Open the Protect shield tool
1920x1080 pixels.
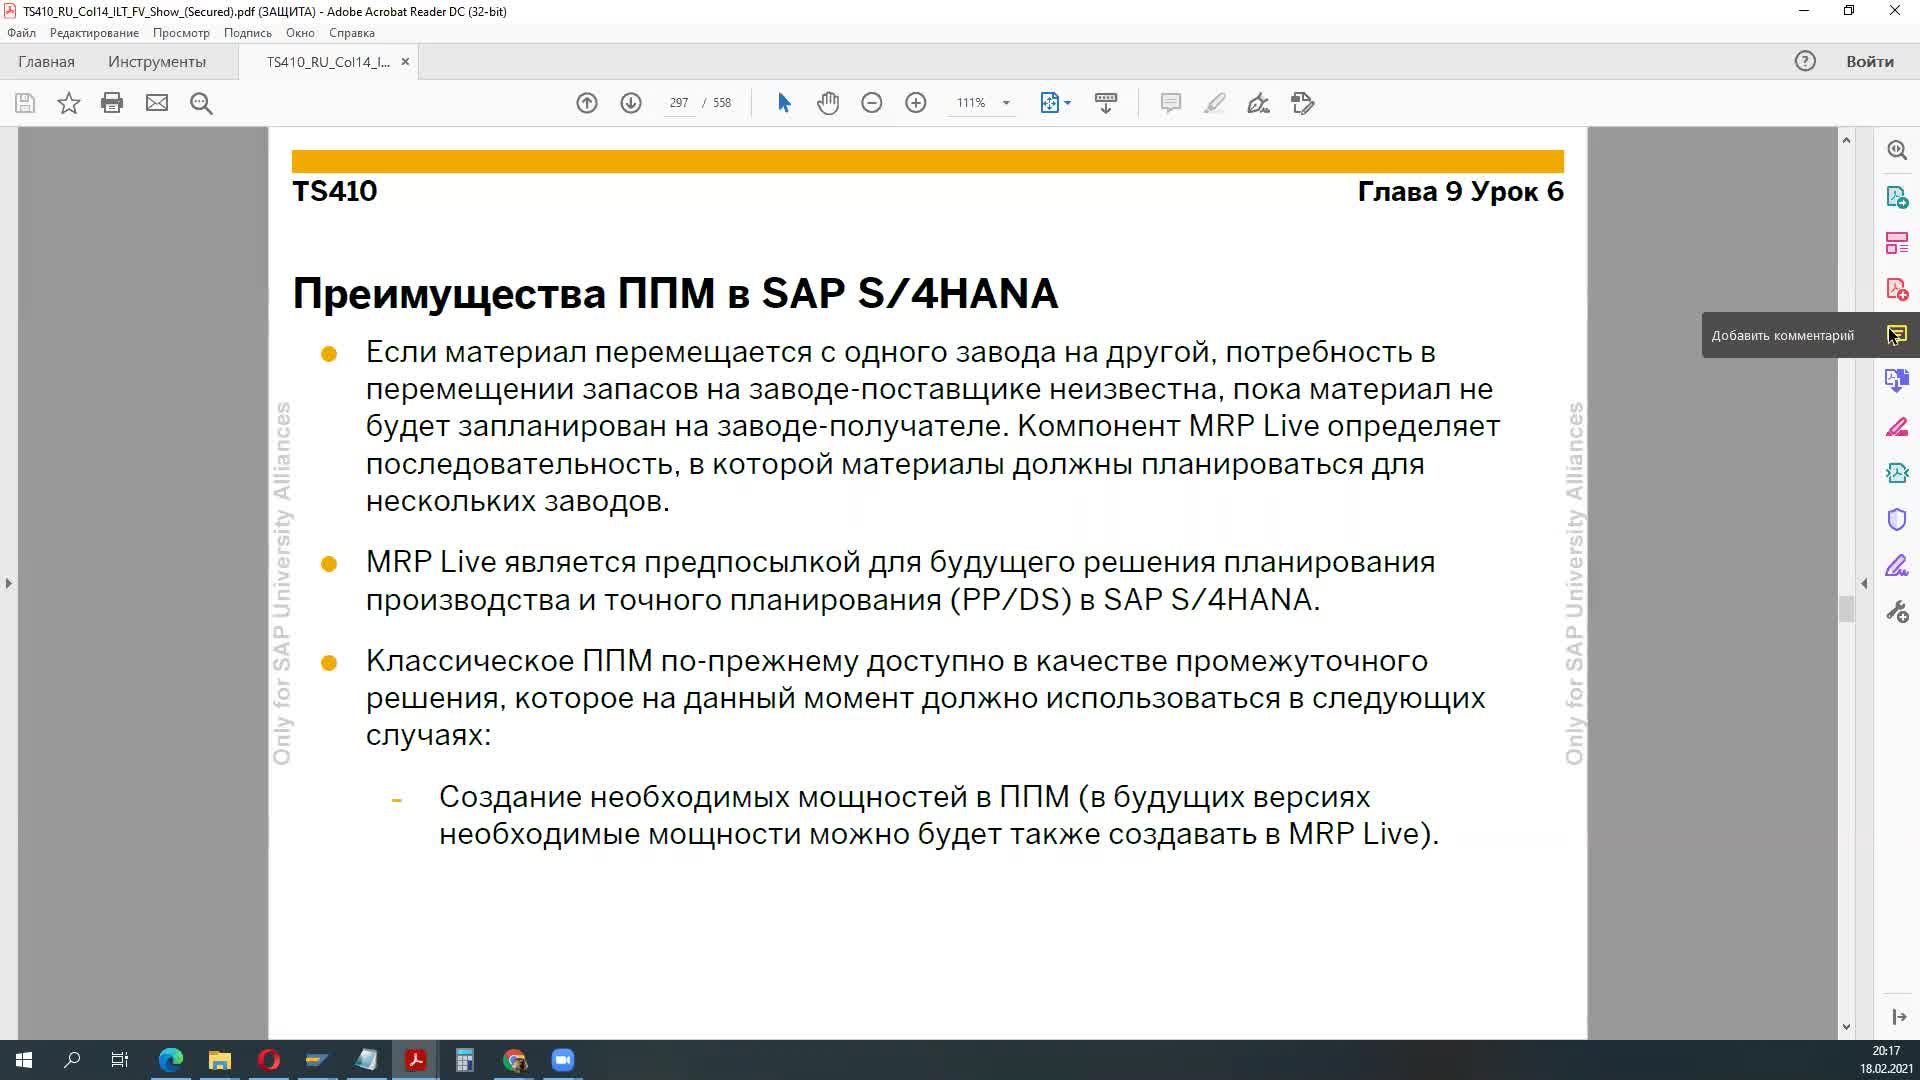[1897, 519]
